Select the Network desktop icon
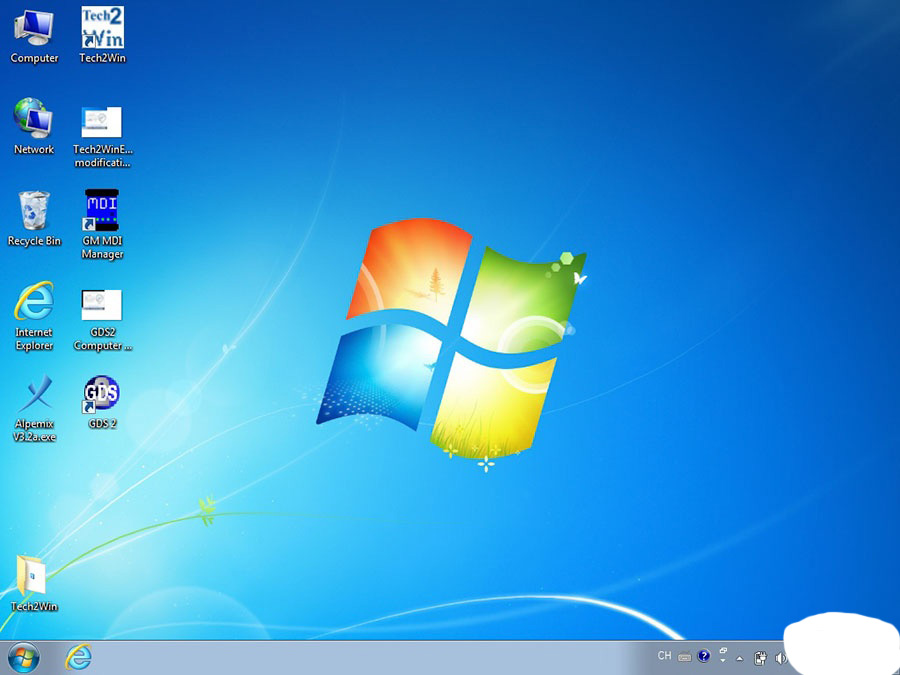 (x=34, y=127)
